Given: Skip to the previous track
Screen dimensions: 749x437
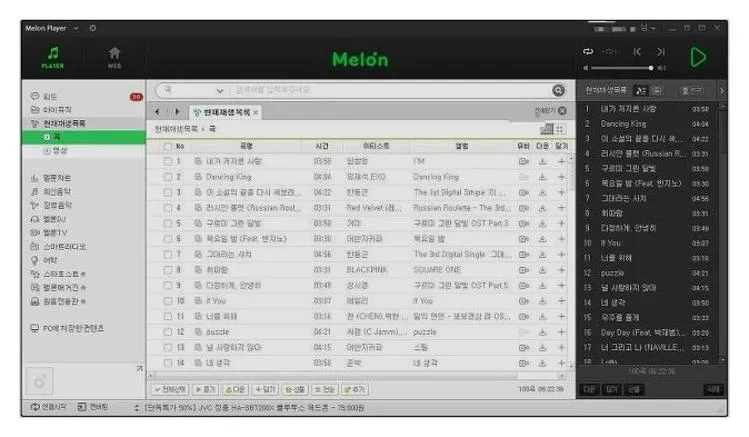Looking at the screenshot, I should point(637,52).
